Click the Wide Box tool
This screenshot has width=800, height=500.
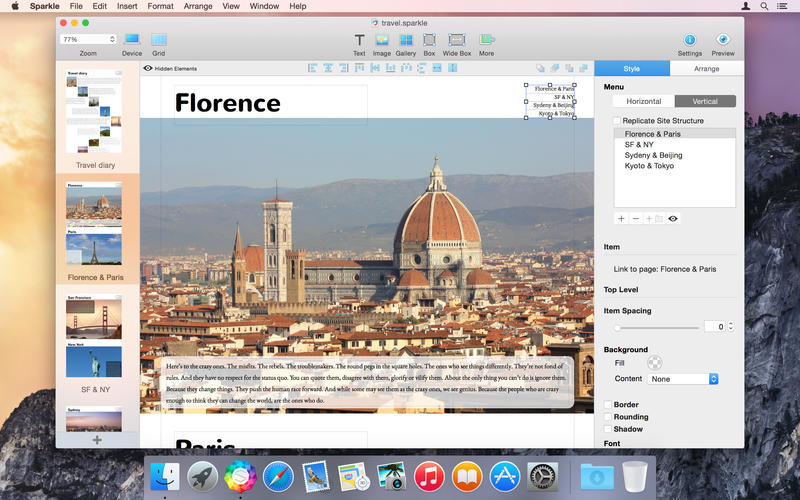click(x=457, y=40)
